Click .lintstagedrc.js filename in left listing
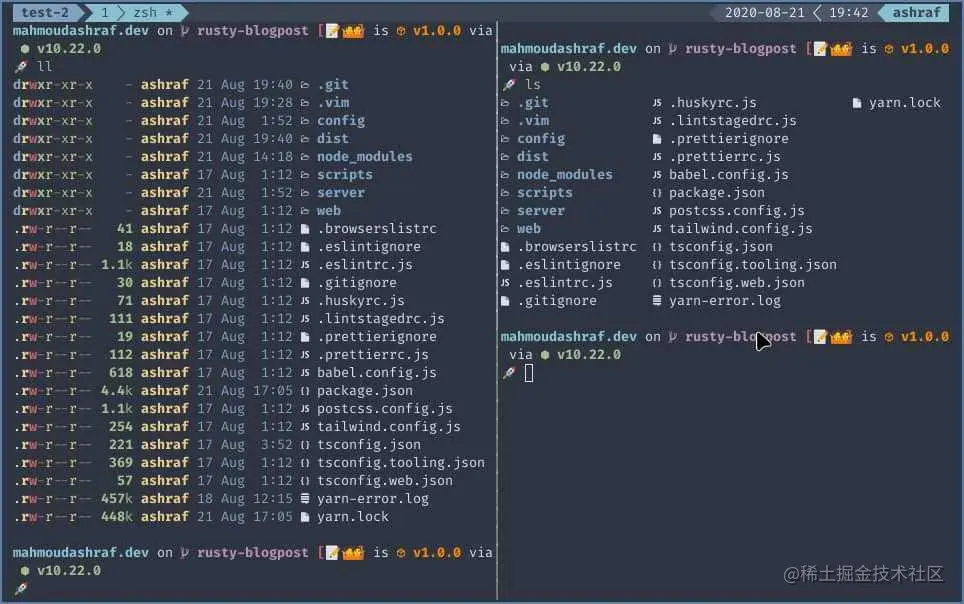This screenshot has width=964, height=604. point(381,319)
